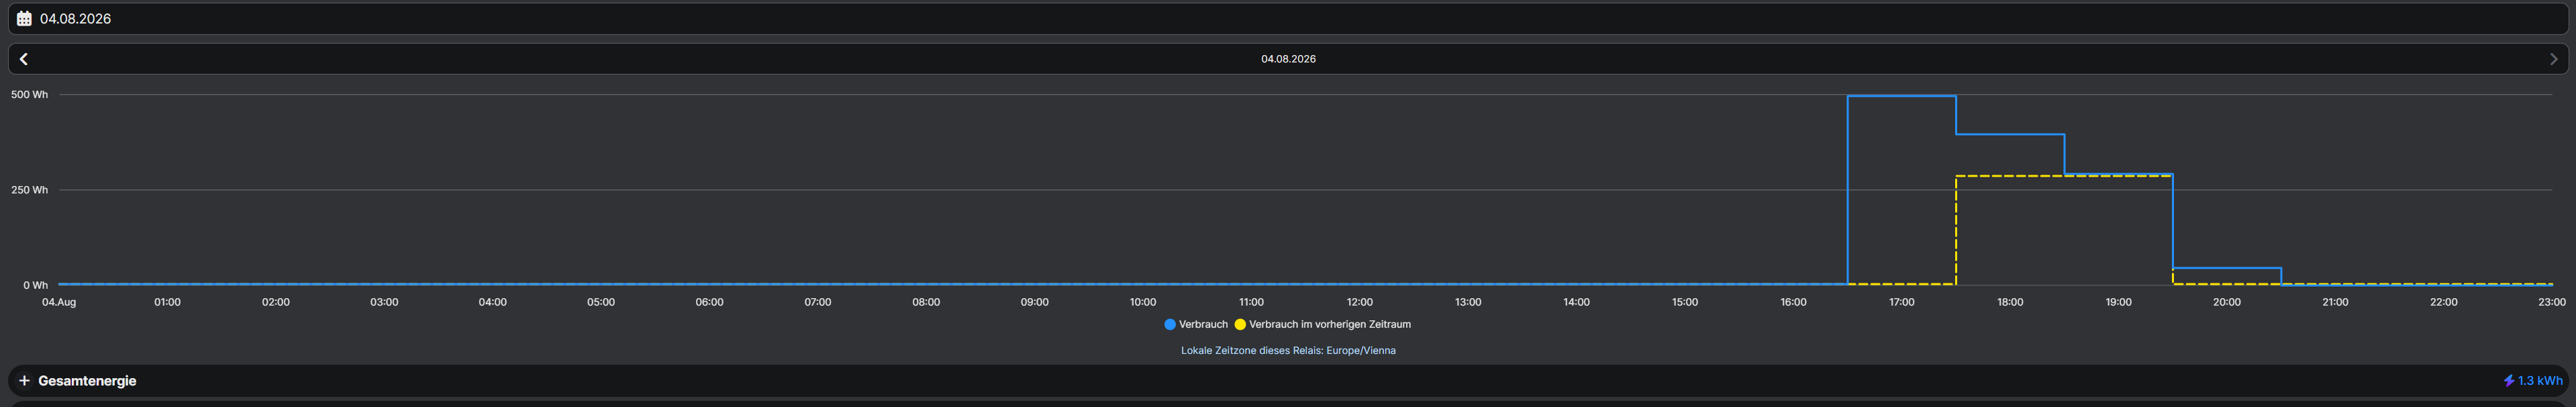Click the Gesamtenergie header label
Image resolution: width=2576 pixels, height=407 pixels.
(x=87, y=381)
